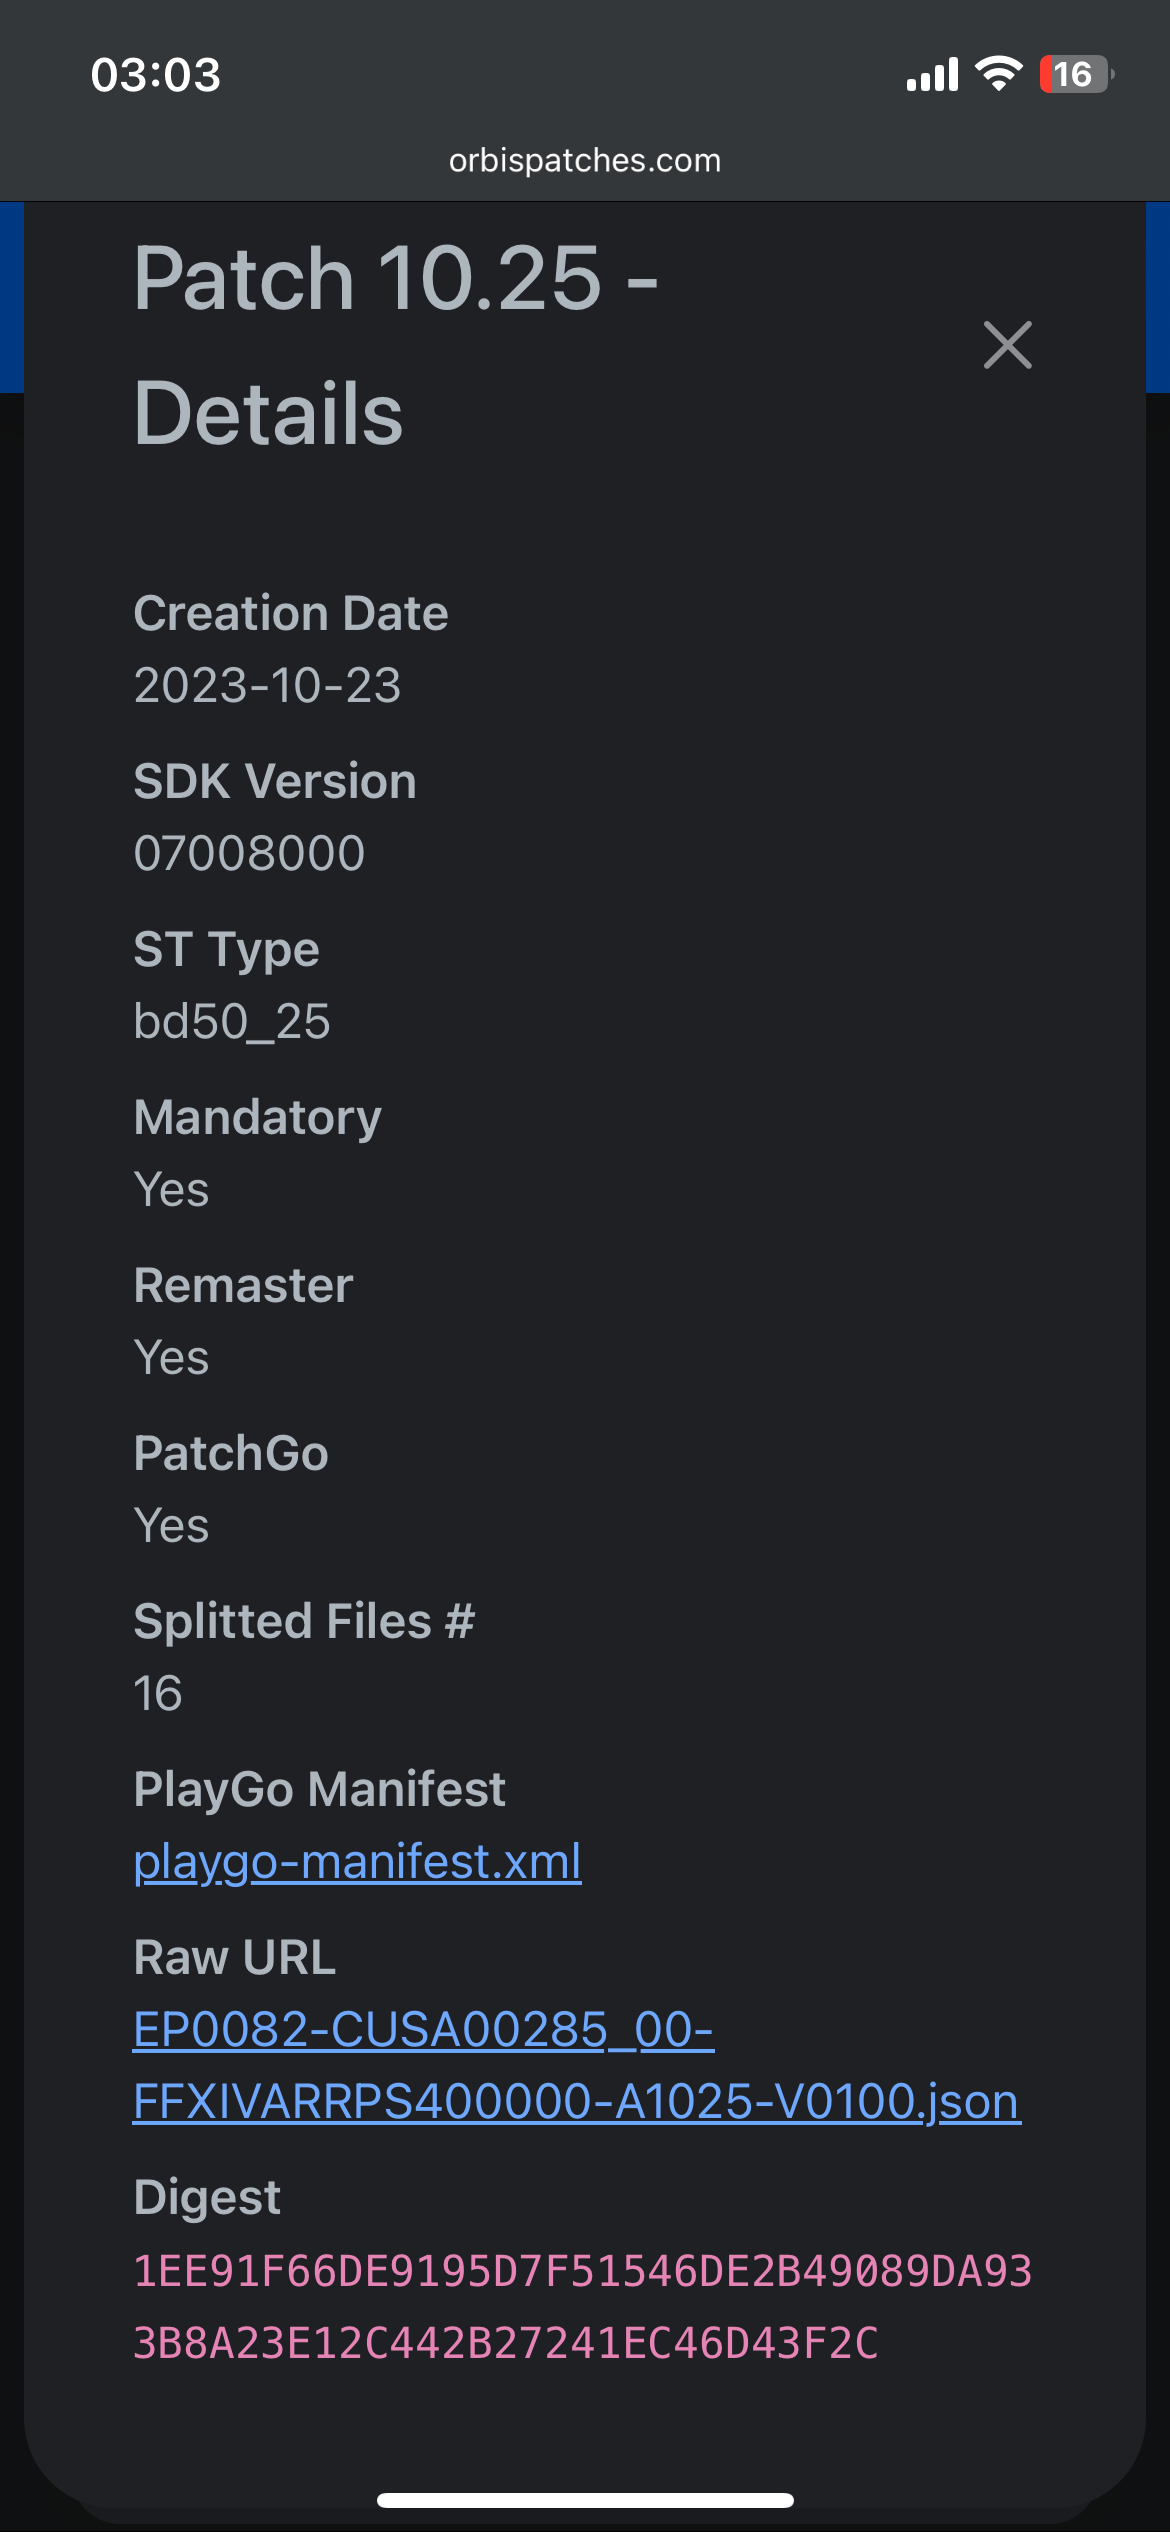The image size is (1170, 2532).
Task: Click the Patch 10.25 - Details heading
Action: tap(396, 345)
